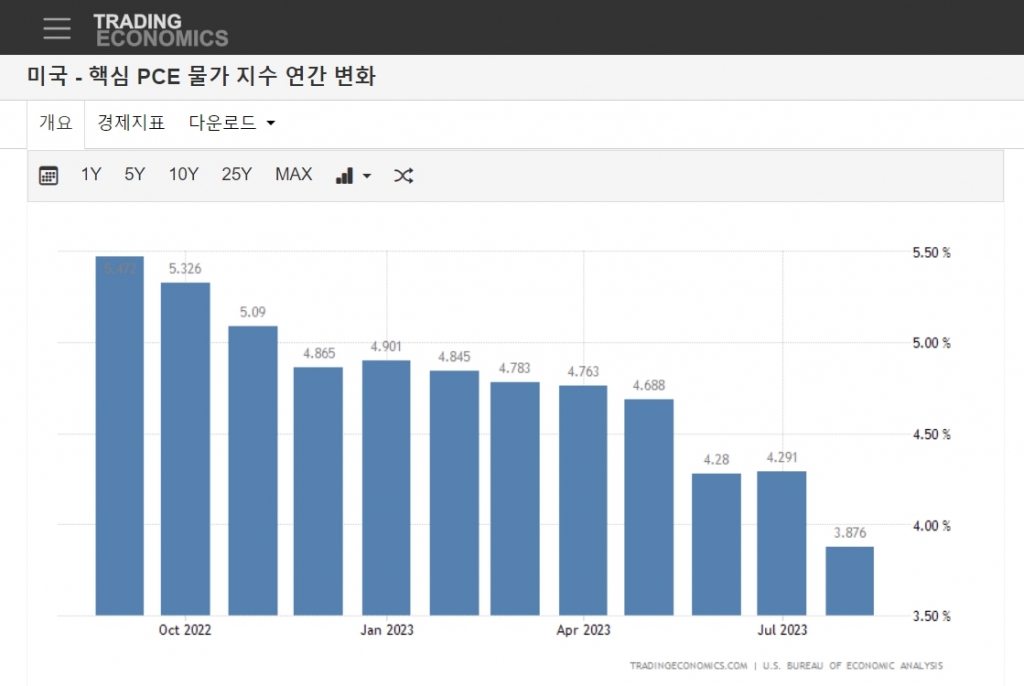
Task: Click the 5.326 bar for Oct 2022
Action: (x=185, y=450)
